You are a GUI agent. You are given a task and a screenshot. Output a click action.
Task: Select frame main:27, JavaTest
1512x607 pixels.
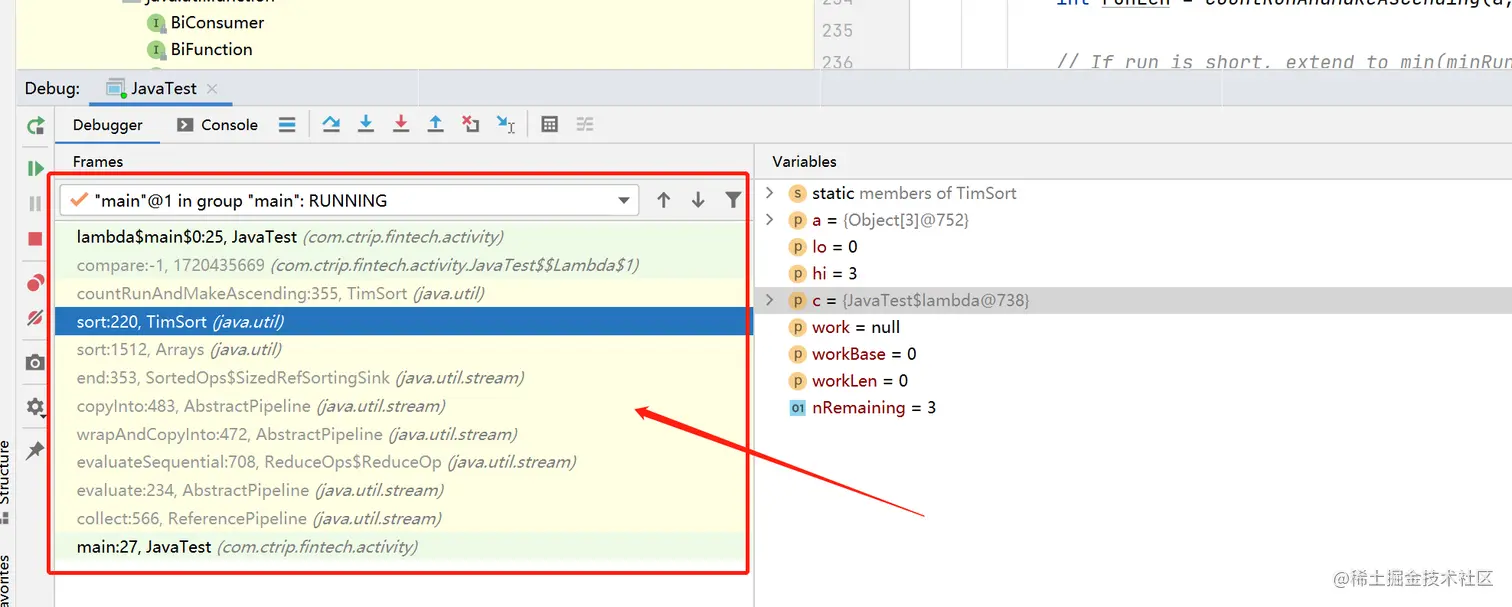click(x=400, y=547)
